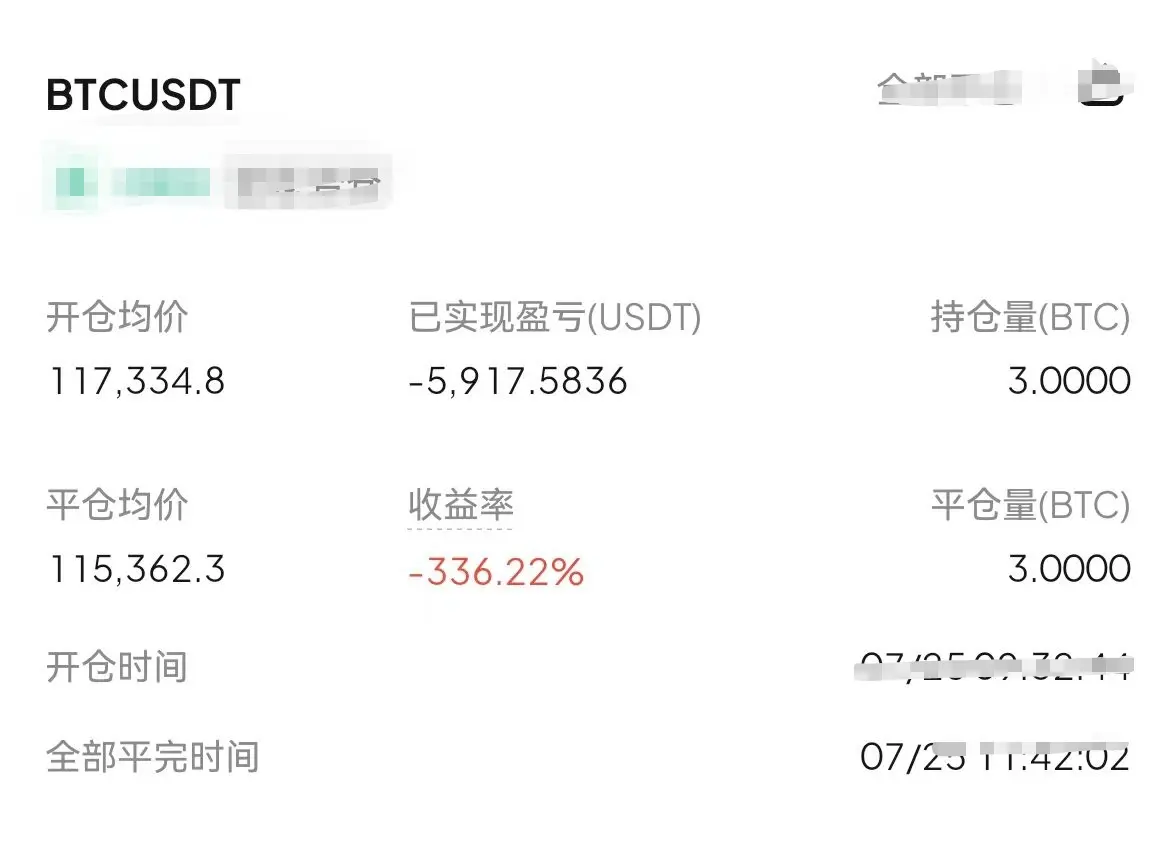Tap the blurred text link at top right
Screen dimensions: 1176x843
tap(950, 88)
